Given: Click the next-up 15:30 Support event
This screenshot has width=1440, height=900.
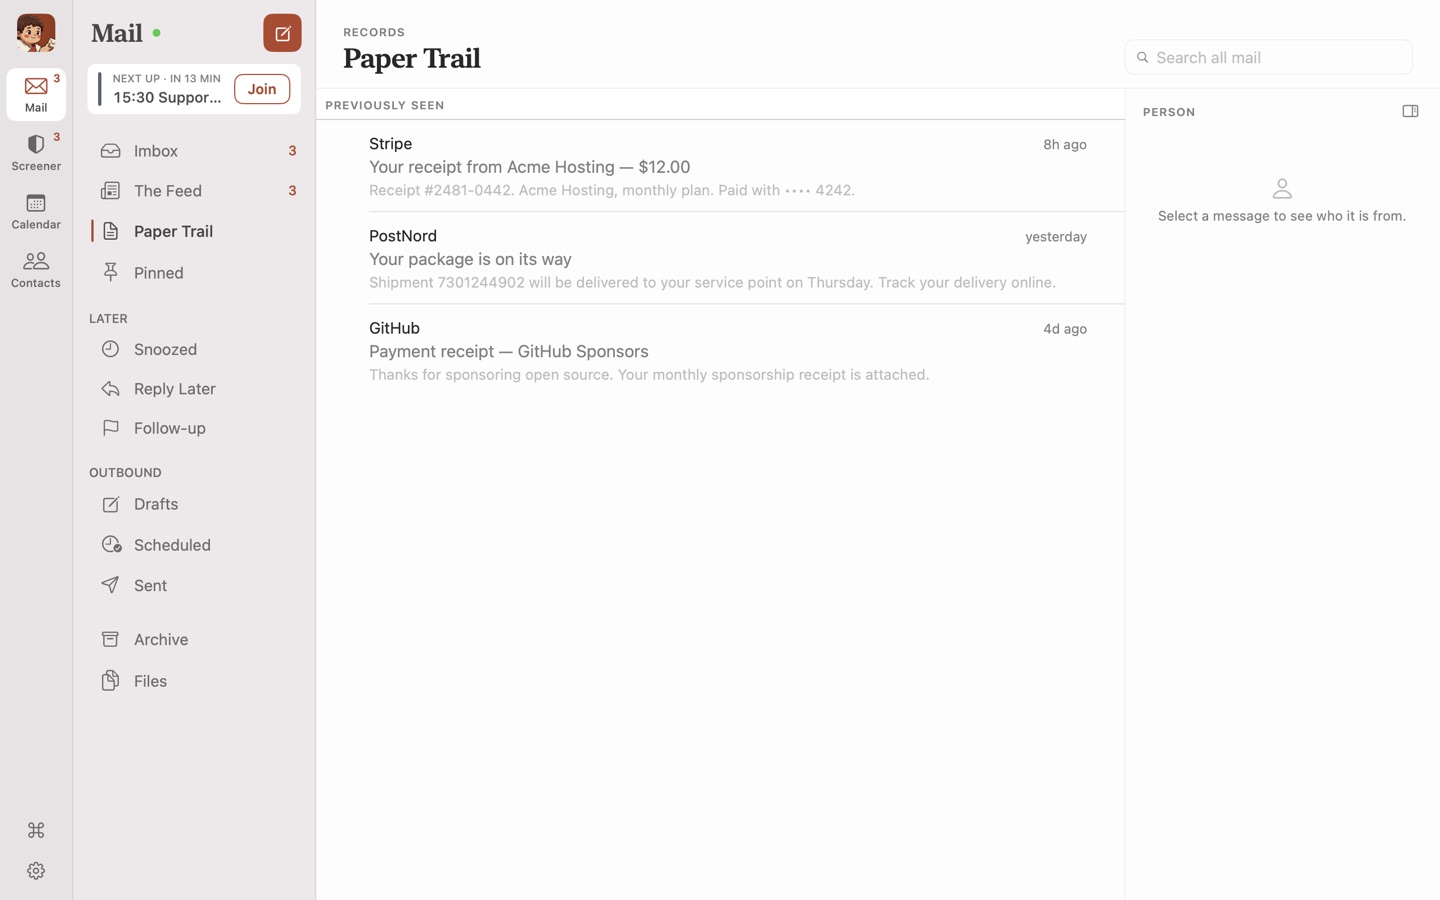Looking at the screenshot, I should (165, 89).
